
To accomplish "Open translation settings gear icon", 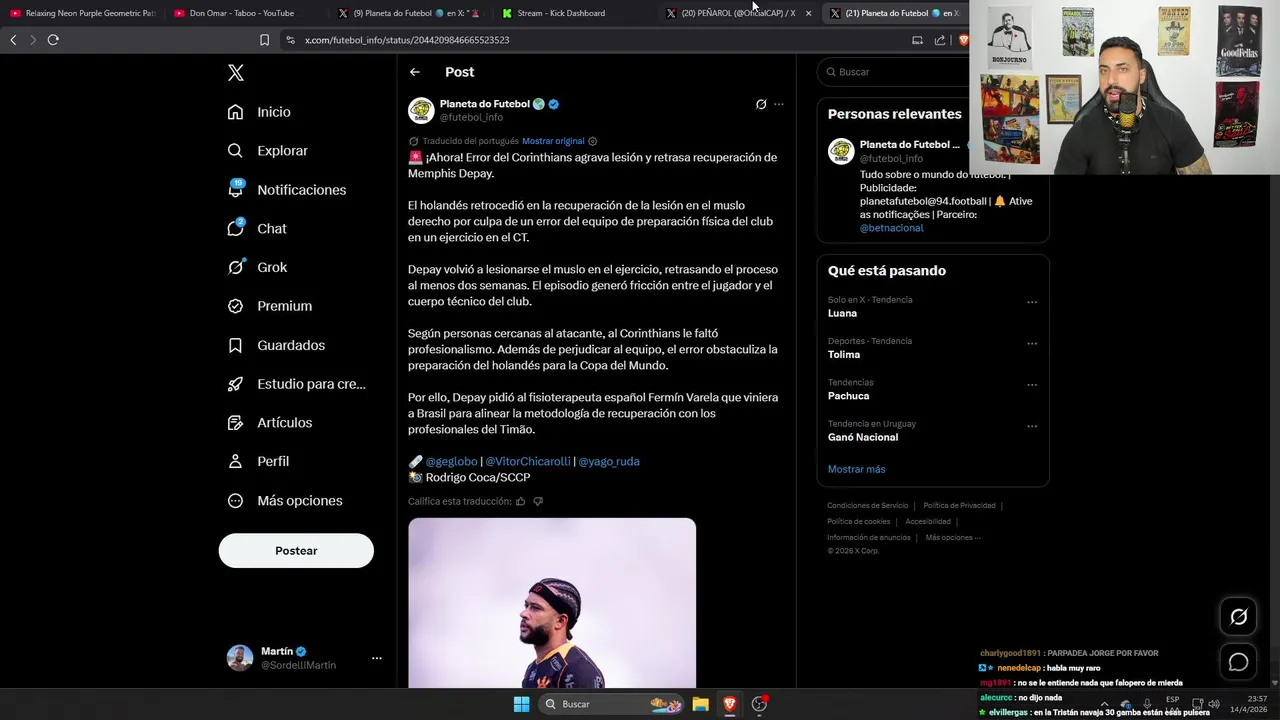I will 593,141.
